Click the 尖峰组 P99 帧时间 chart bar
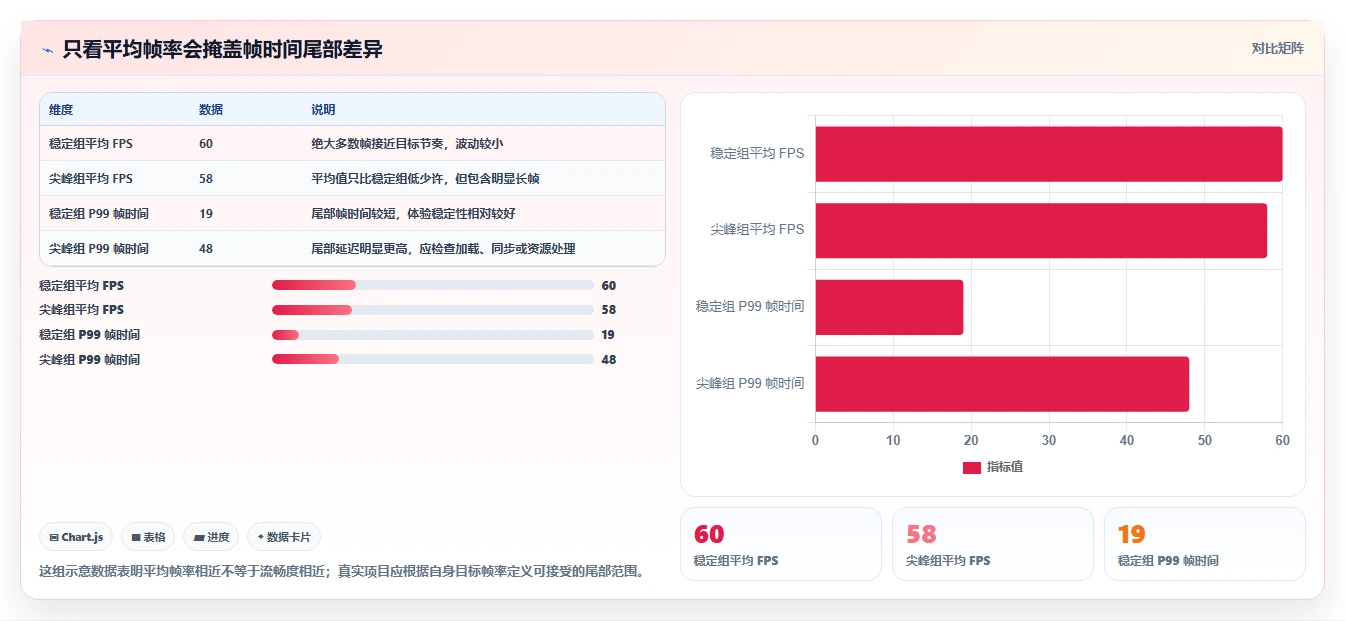The width and height of the screenshot is (1345, 621). click(1002, 384)
